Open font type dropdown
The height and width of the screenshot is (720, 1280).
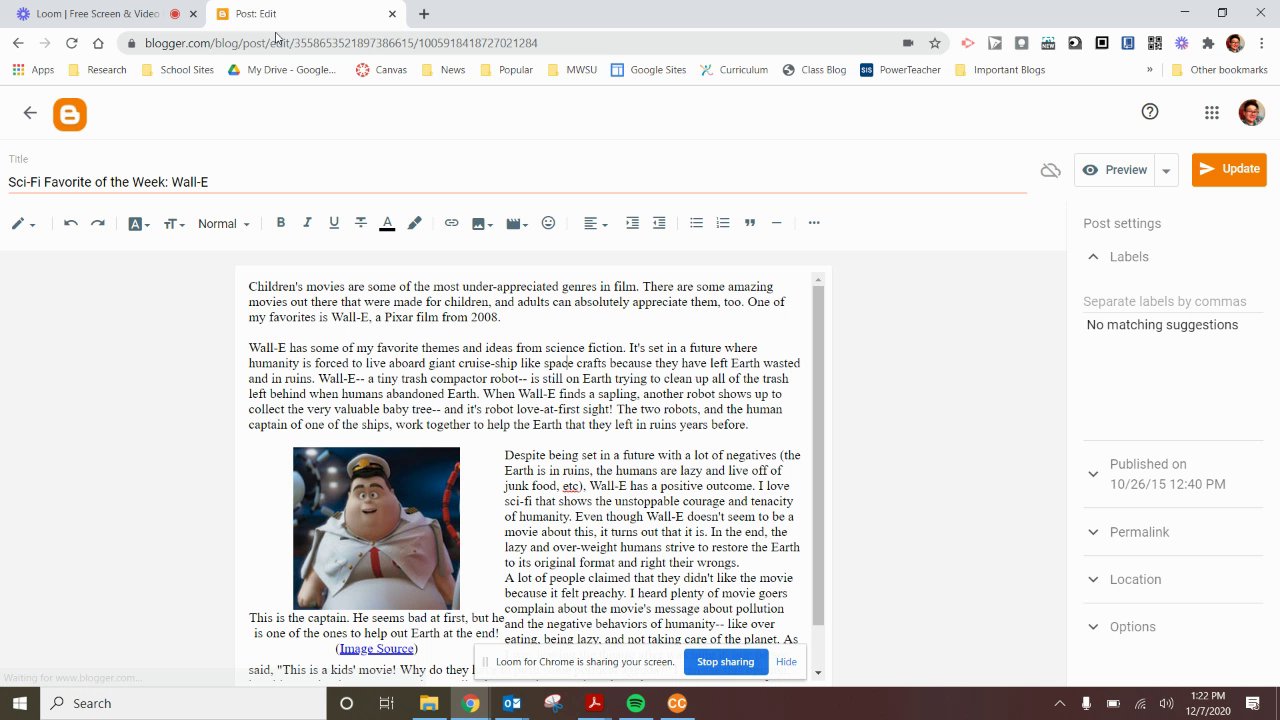[x=139, y=224]
